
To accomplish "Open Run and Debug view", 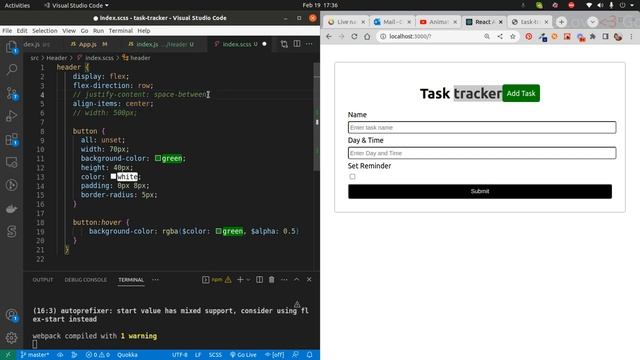I will (x=11, y=116).
